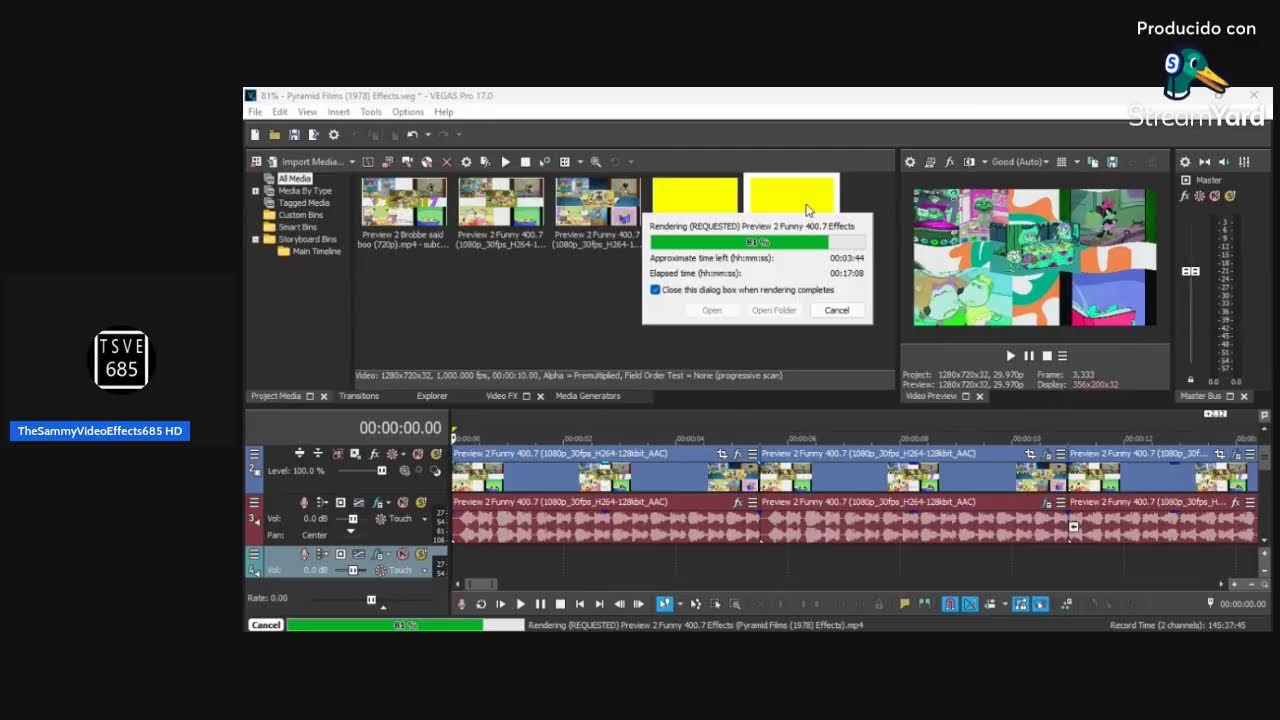Click the Record microphone icon in transport bar

coord(461,604)
